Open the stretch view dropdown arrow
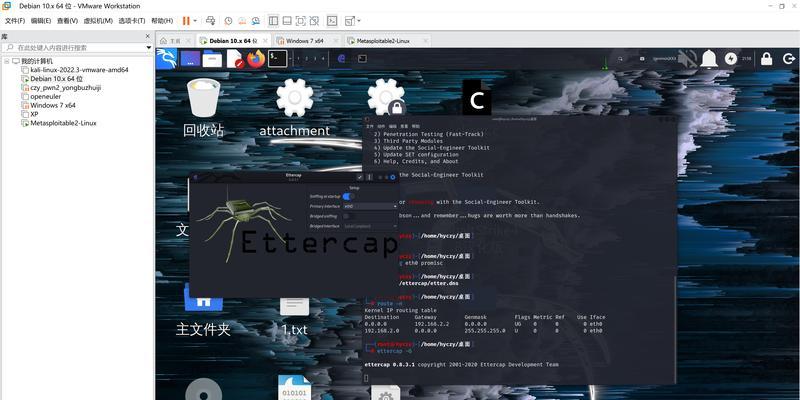Image resolution: width=800 pixels, height=400 pixels. (x=359, y=21)
